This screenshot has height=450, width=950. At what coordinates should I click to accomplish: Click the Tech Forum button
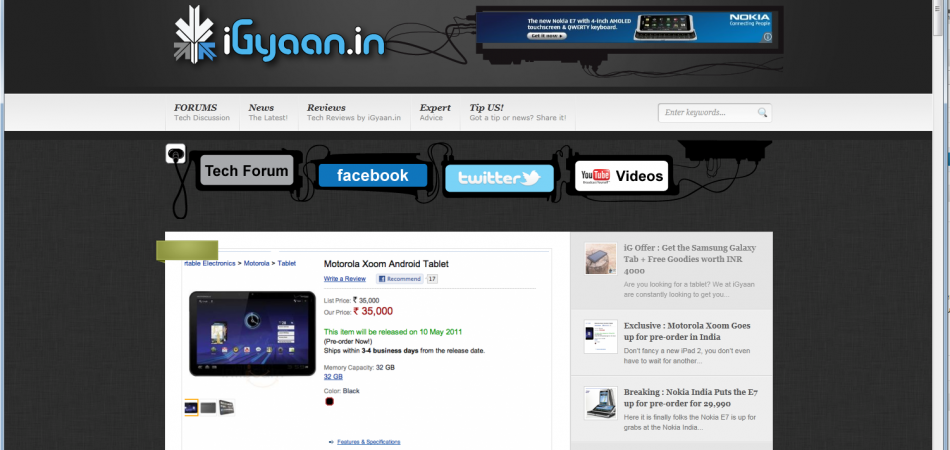(247, 171)
